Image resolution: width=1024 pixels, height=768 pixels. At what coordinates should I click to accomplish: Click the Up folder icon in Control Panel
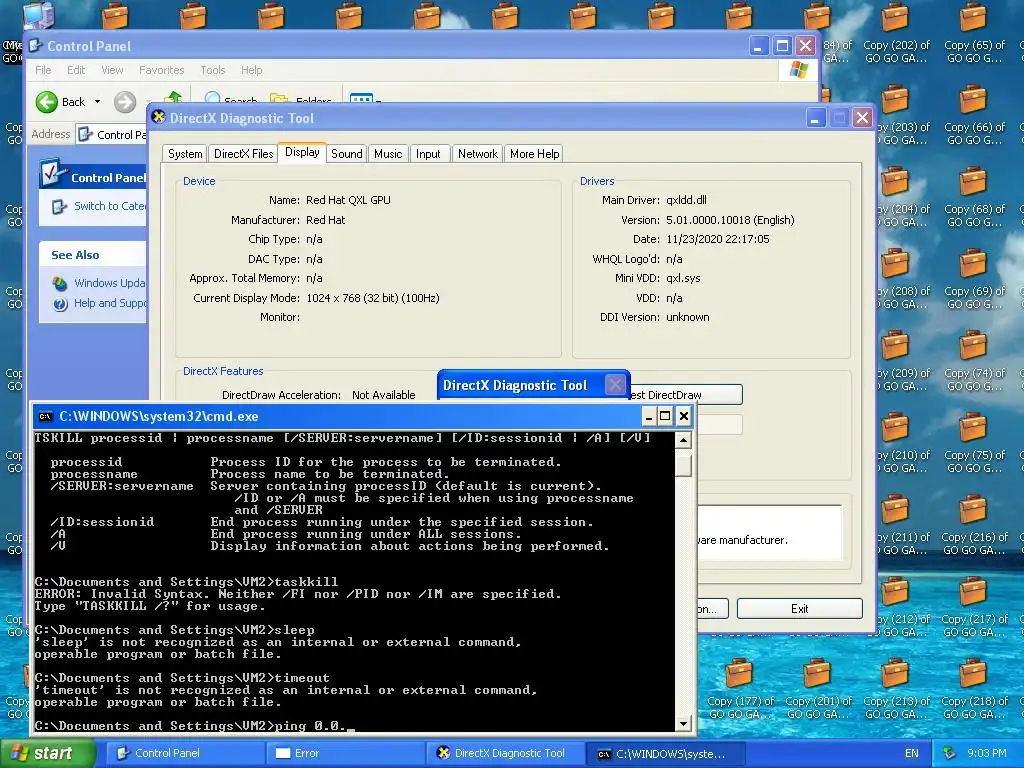pyautogui.click(x=172, y=97)
